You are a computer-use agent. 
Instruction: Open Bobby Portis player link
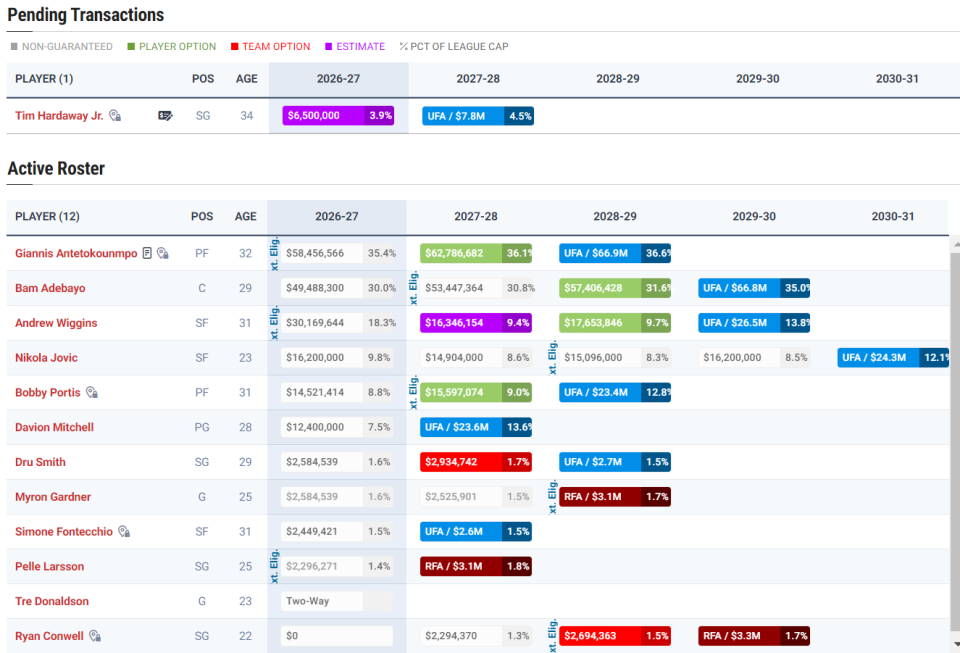[x=48, y=392]
